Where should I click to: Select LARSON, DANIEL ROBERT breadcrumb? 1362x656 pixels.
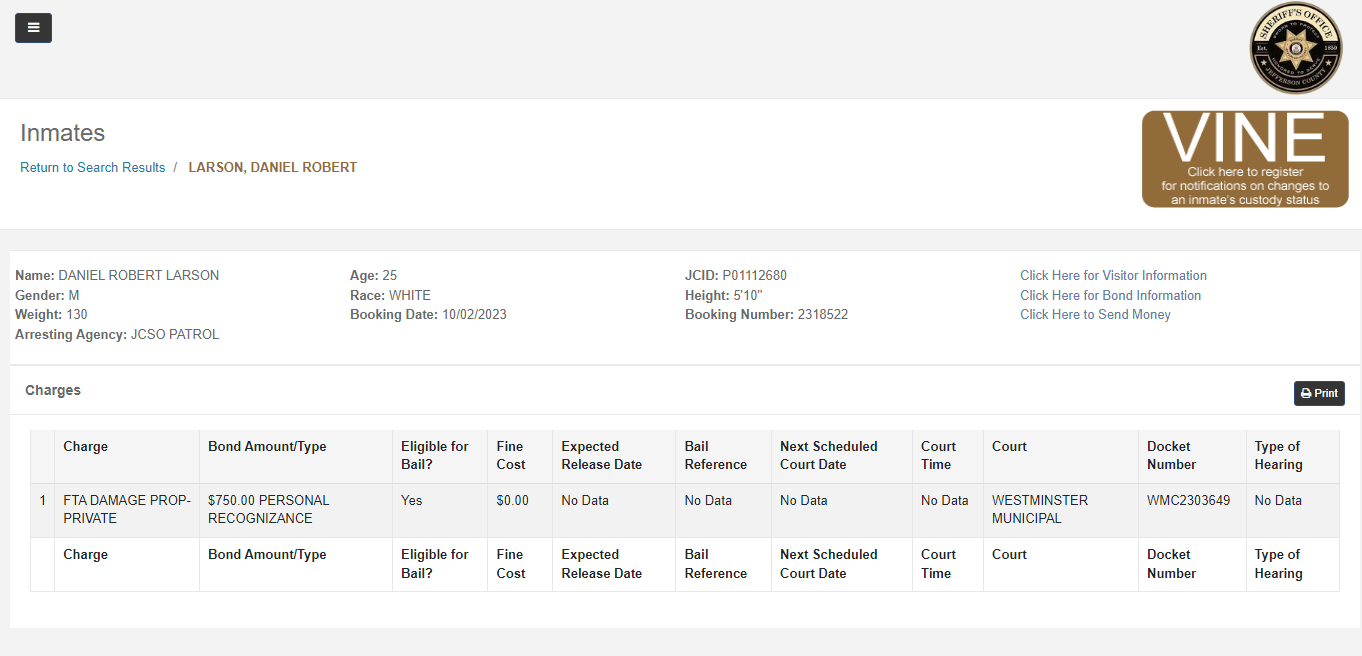pos(273,168)
